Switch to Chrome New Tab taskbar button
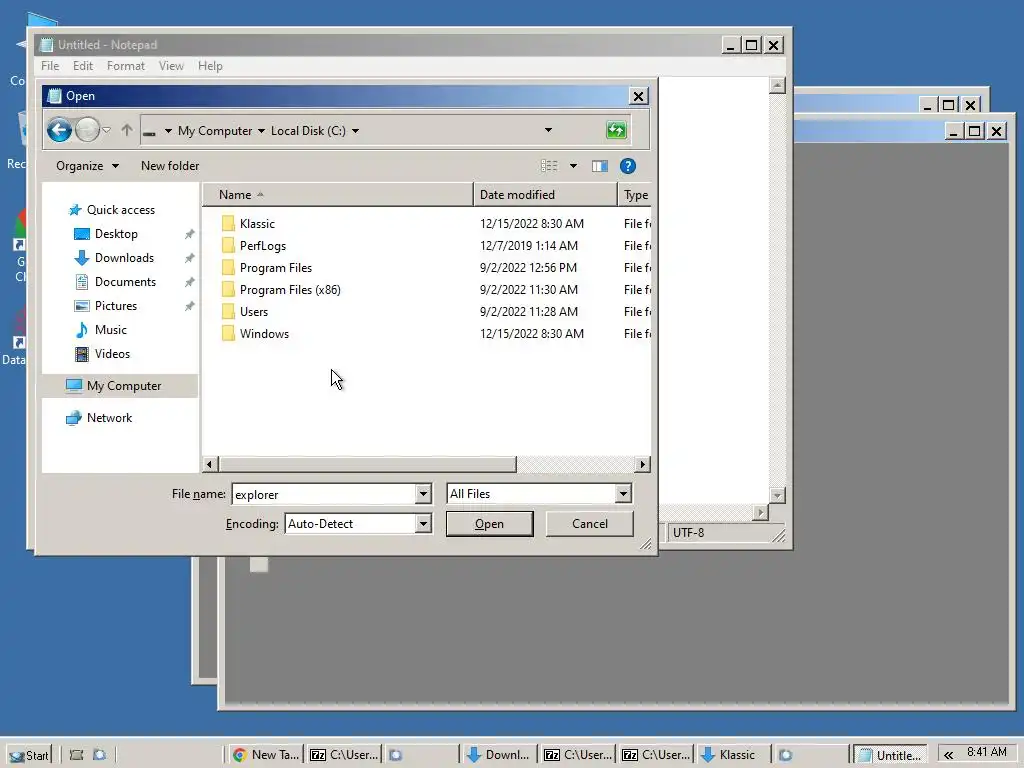This screenshot has width=1024, height=768. 266,755
